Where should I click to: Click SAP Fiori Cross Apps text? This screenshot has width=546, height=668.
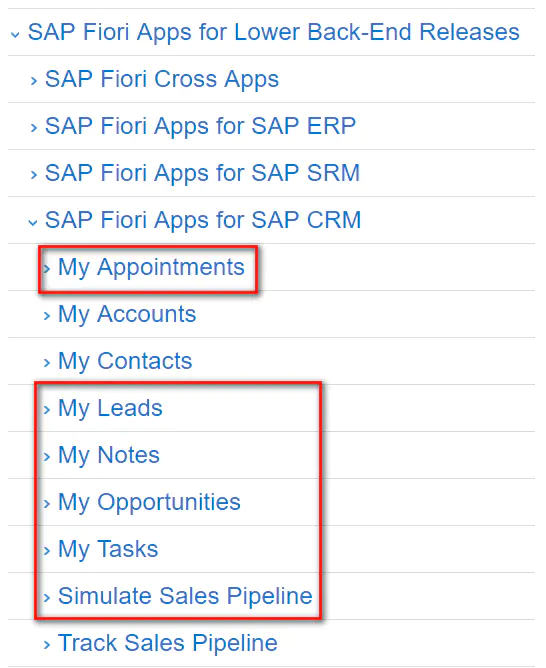tap(162, 80)
